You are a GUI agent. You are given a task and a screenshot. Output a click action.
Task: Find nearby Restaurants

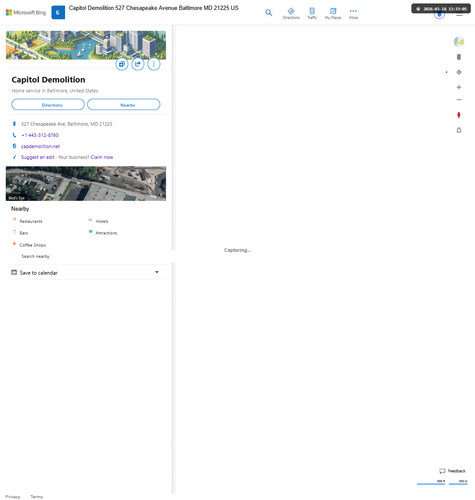[31, 221]
